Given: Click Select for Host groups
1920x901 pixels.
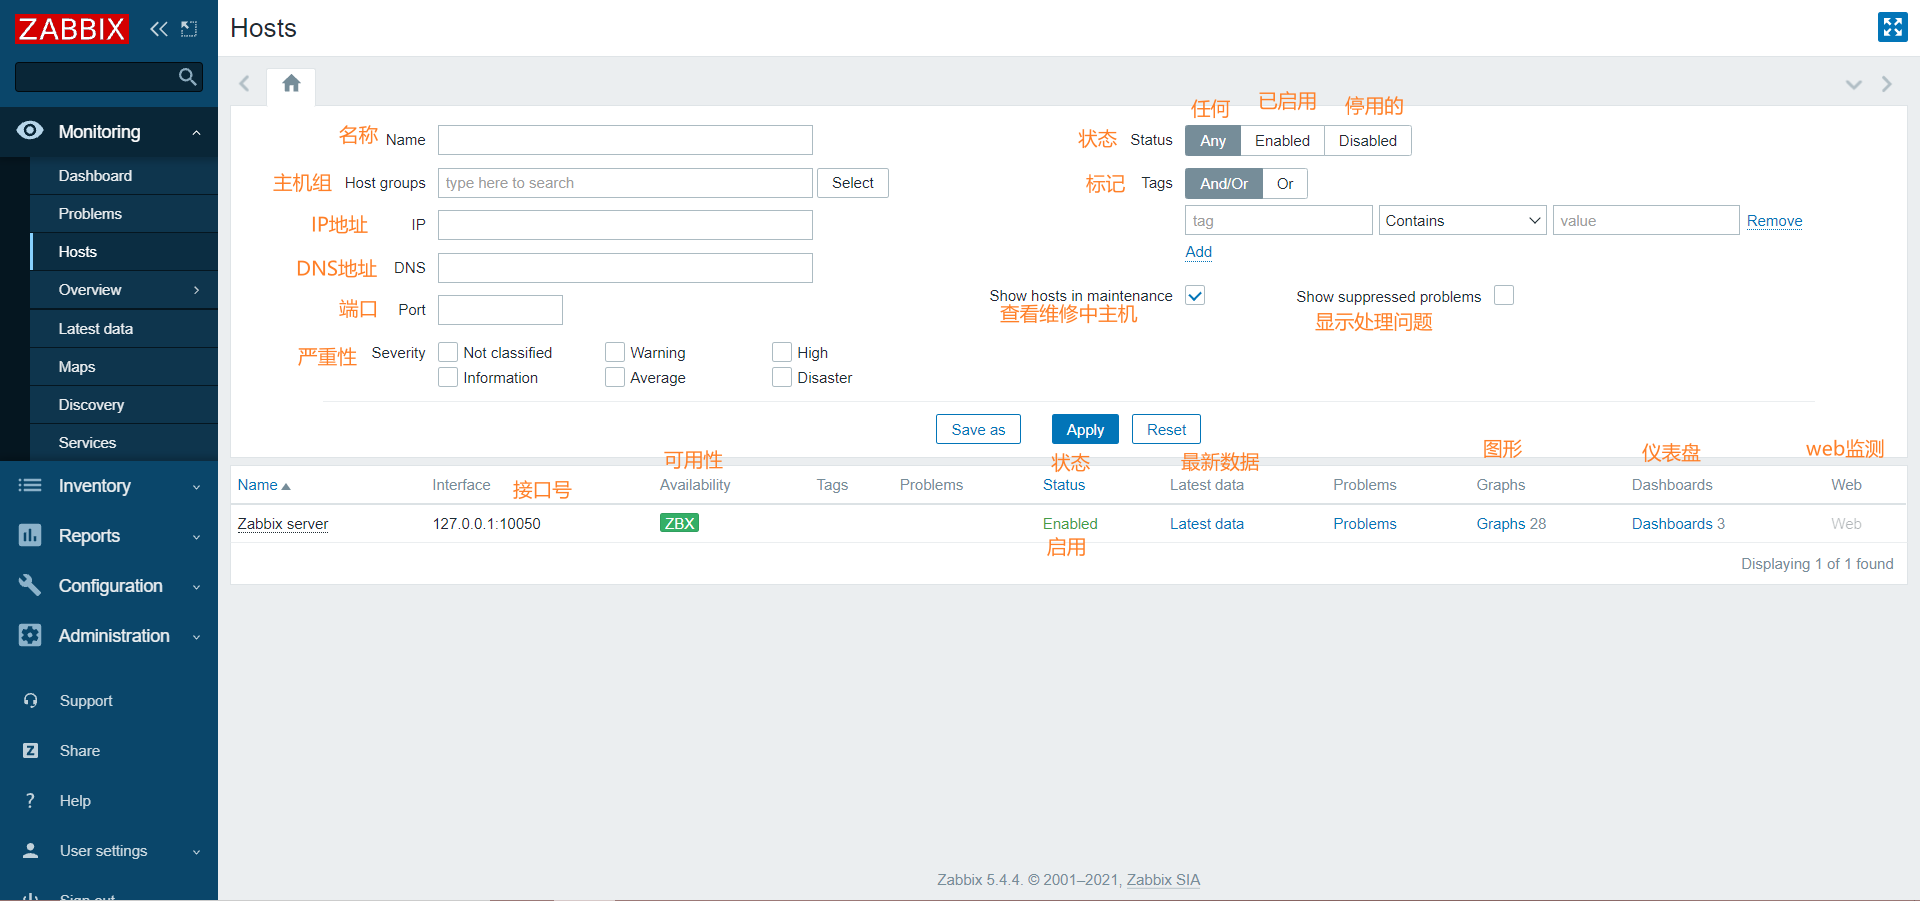Looking at the screenshot, I should [853, 183].
